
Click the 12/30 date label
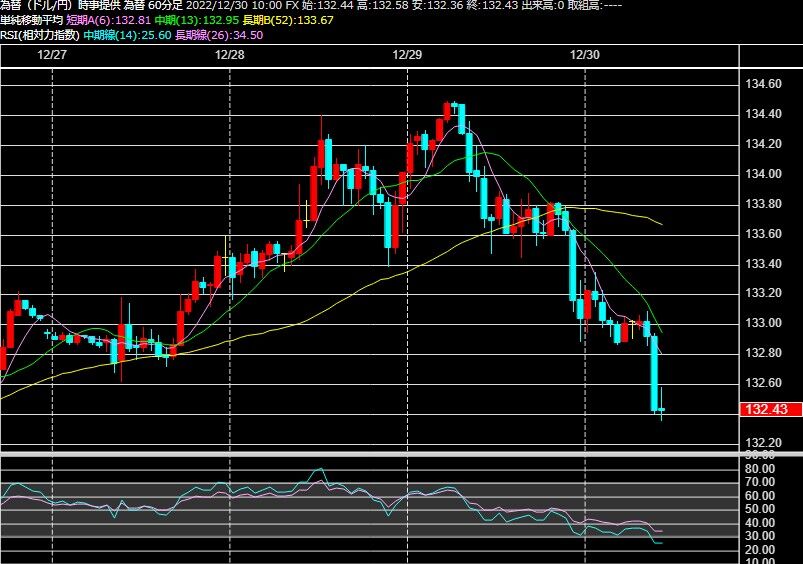[584, 55]
